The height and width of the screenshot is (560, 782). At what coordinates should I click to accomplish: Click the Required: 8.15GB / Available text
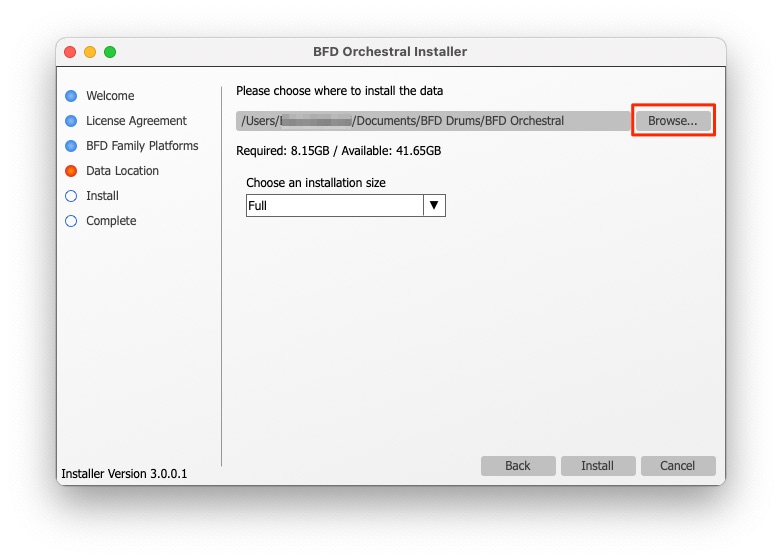point(339,151)
